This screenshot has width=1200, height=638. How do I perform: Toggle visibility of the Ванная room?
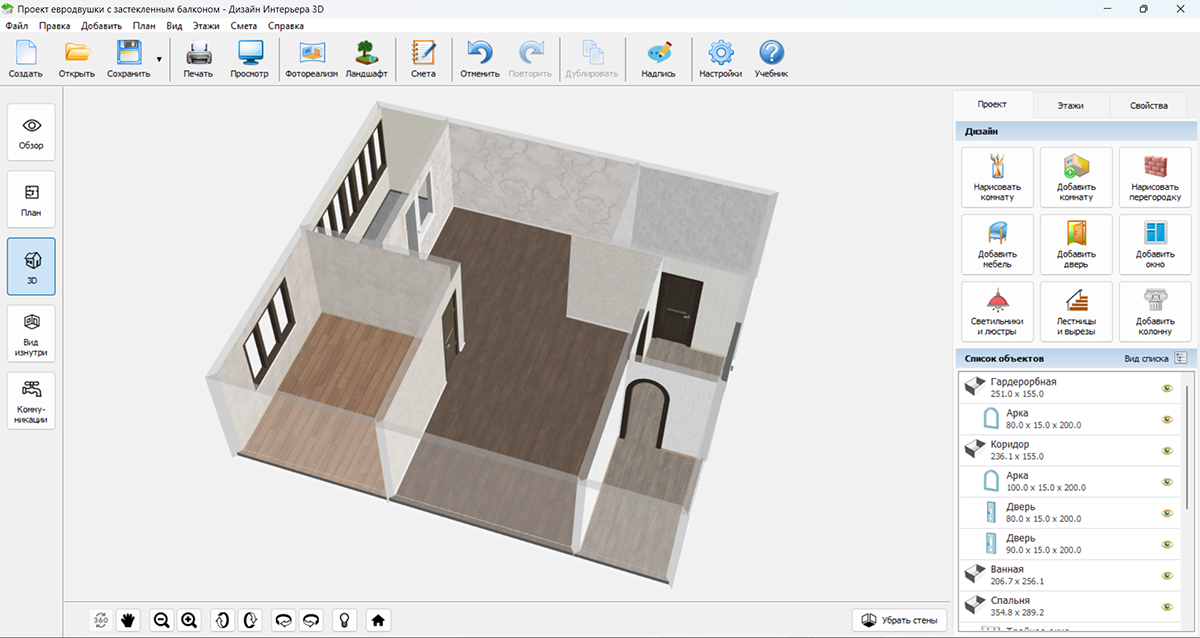pos(1166,575)
